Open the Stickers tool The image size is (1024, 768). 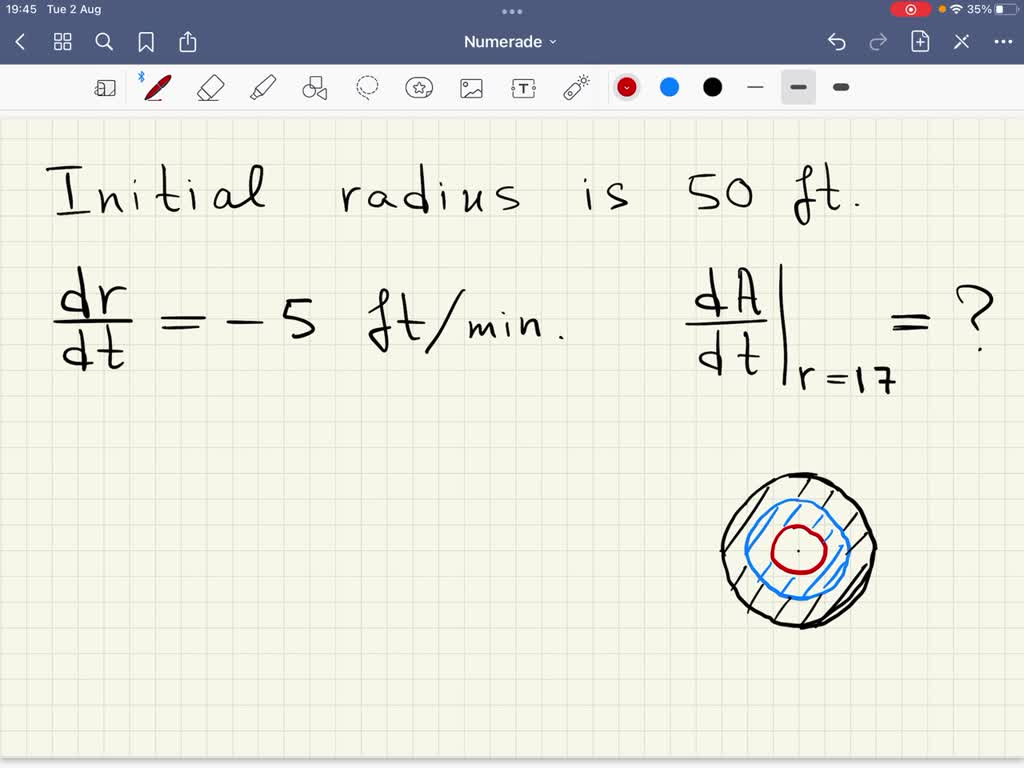(x=419, y=87)
